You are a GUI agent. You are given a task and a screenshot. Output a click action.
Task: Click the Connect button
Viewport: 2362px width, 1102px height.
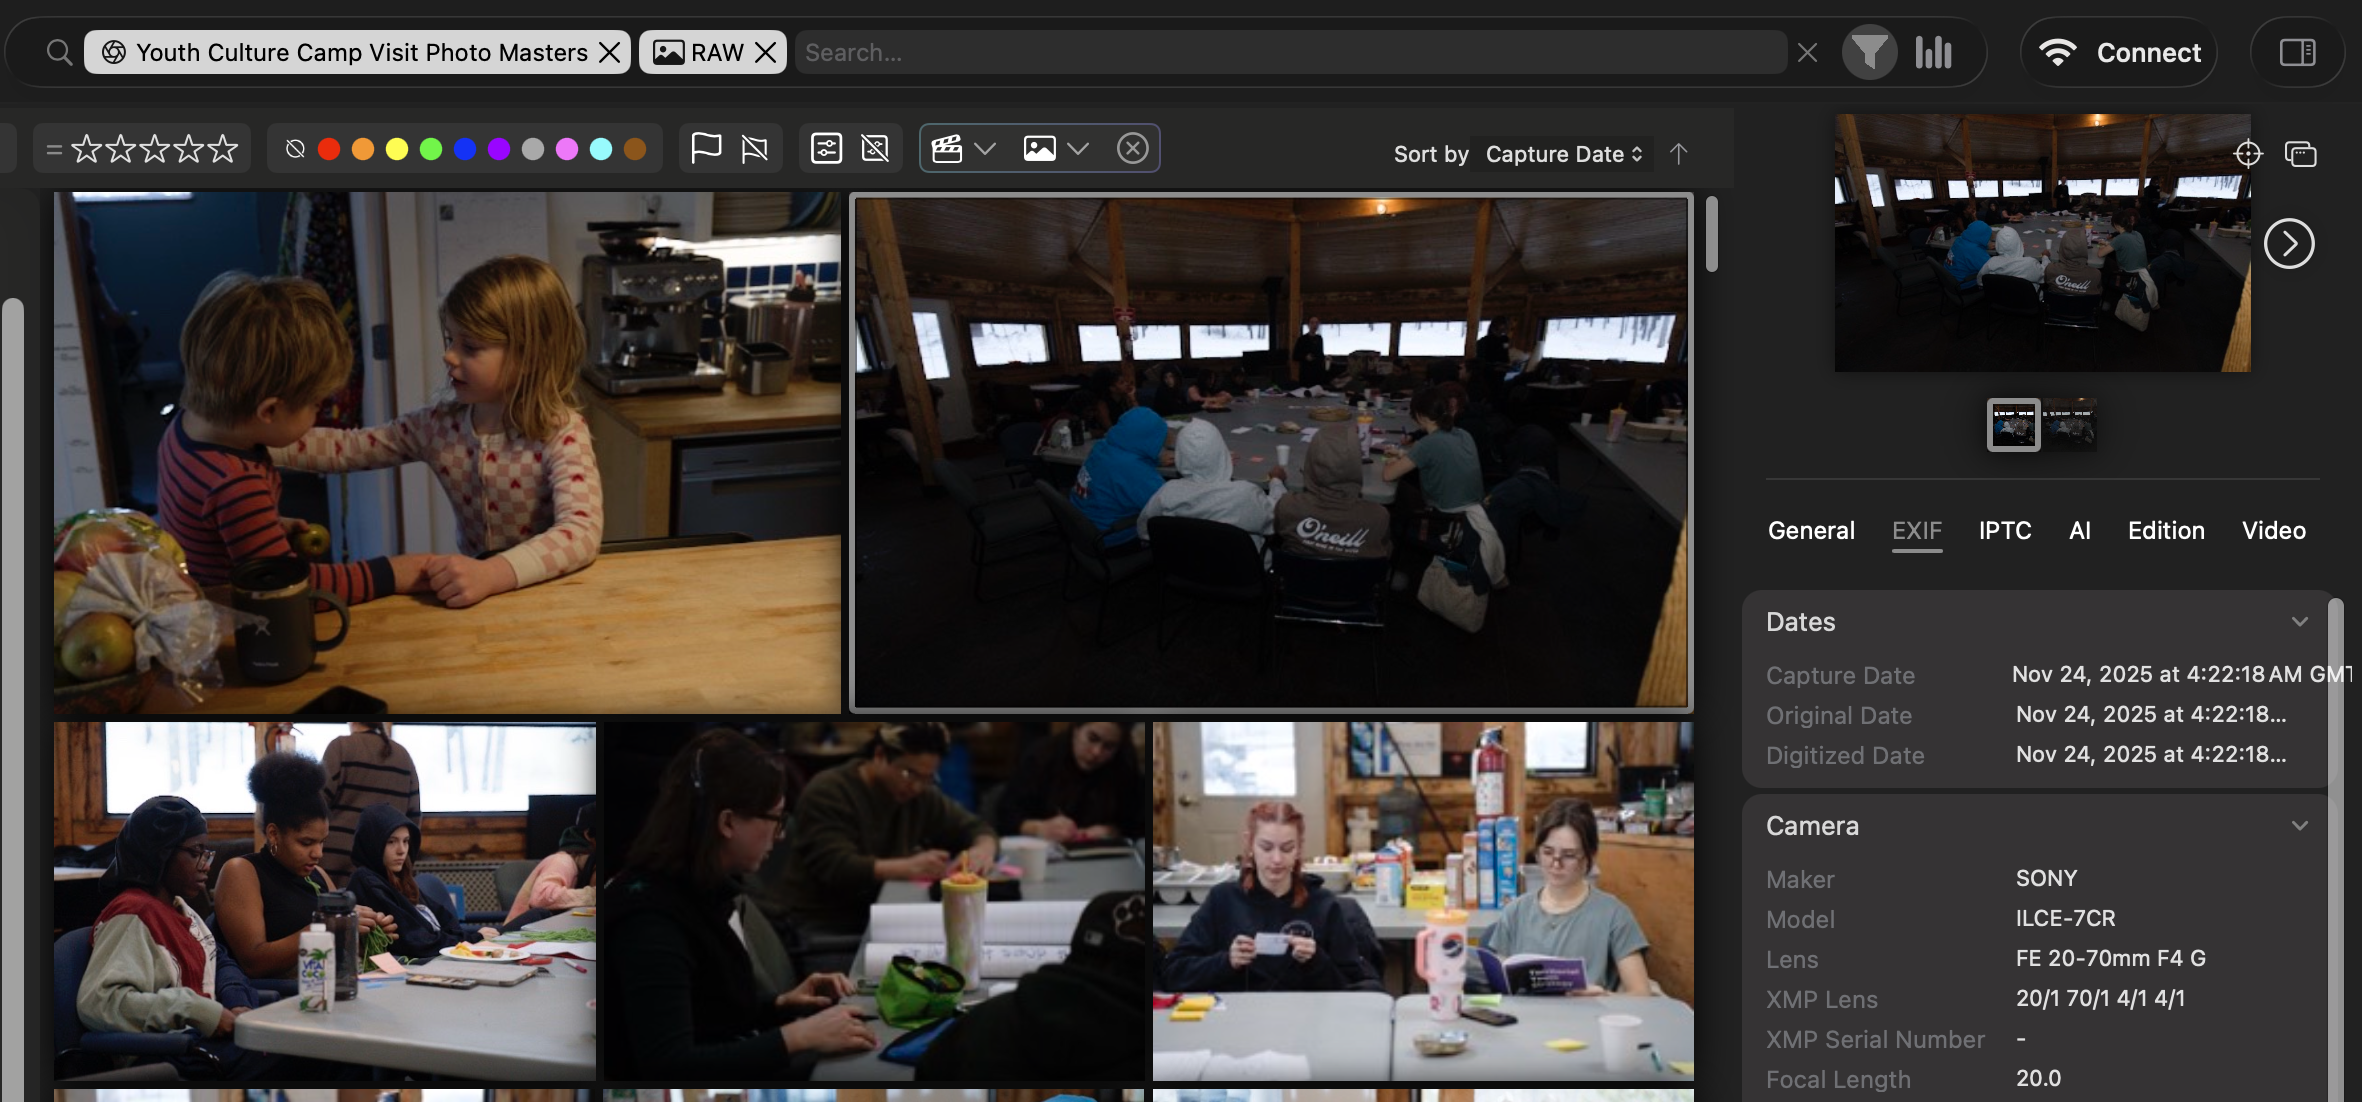[2119, 52]
